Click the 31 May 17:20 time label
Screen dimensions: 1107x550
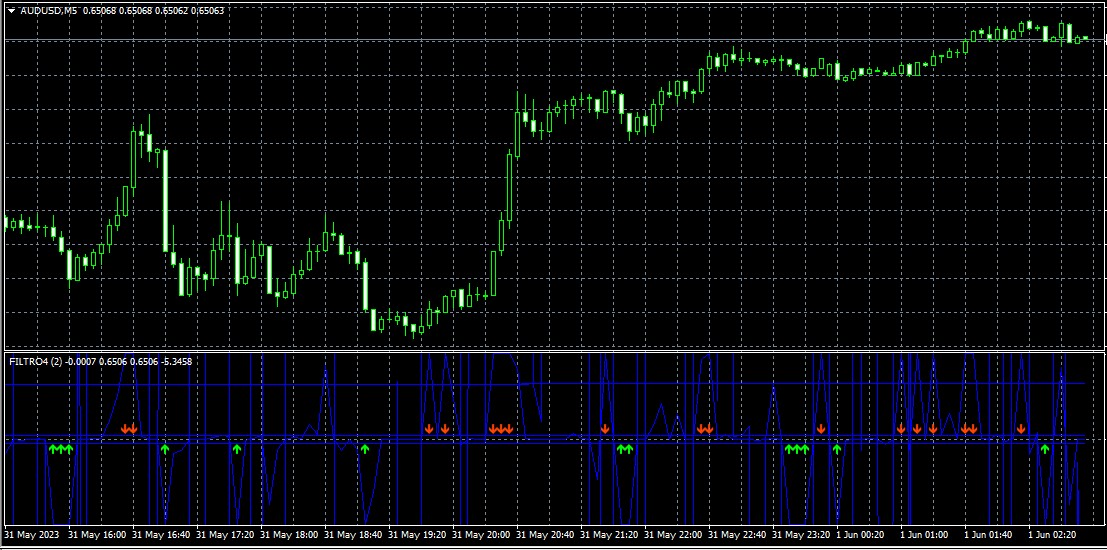pos(225,535)
